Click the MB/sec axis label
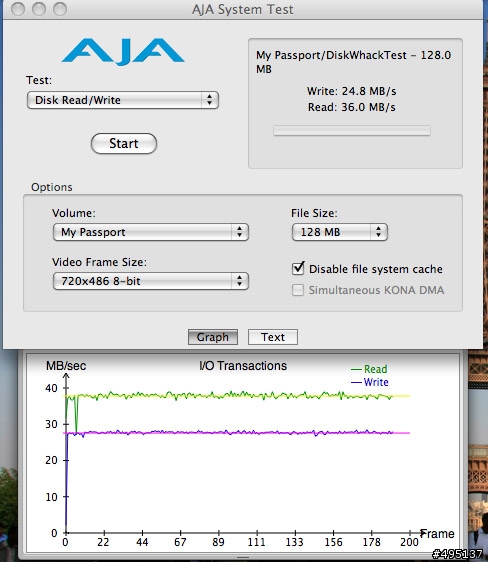488x562 pixels. pos(66,366)
